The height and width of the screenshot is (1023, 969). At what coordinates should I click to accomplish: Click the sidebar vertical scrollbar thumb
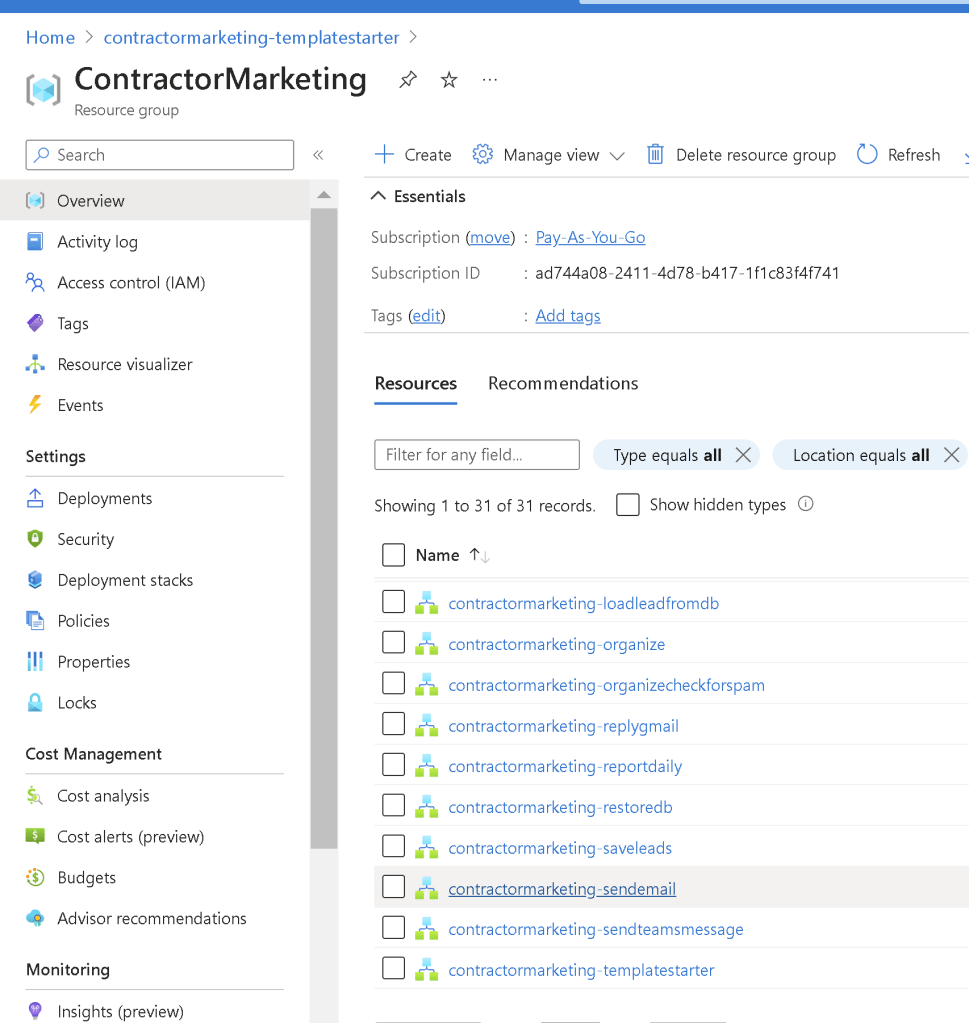pos(324,528)
